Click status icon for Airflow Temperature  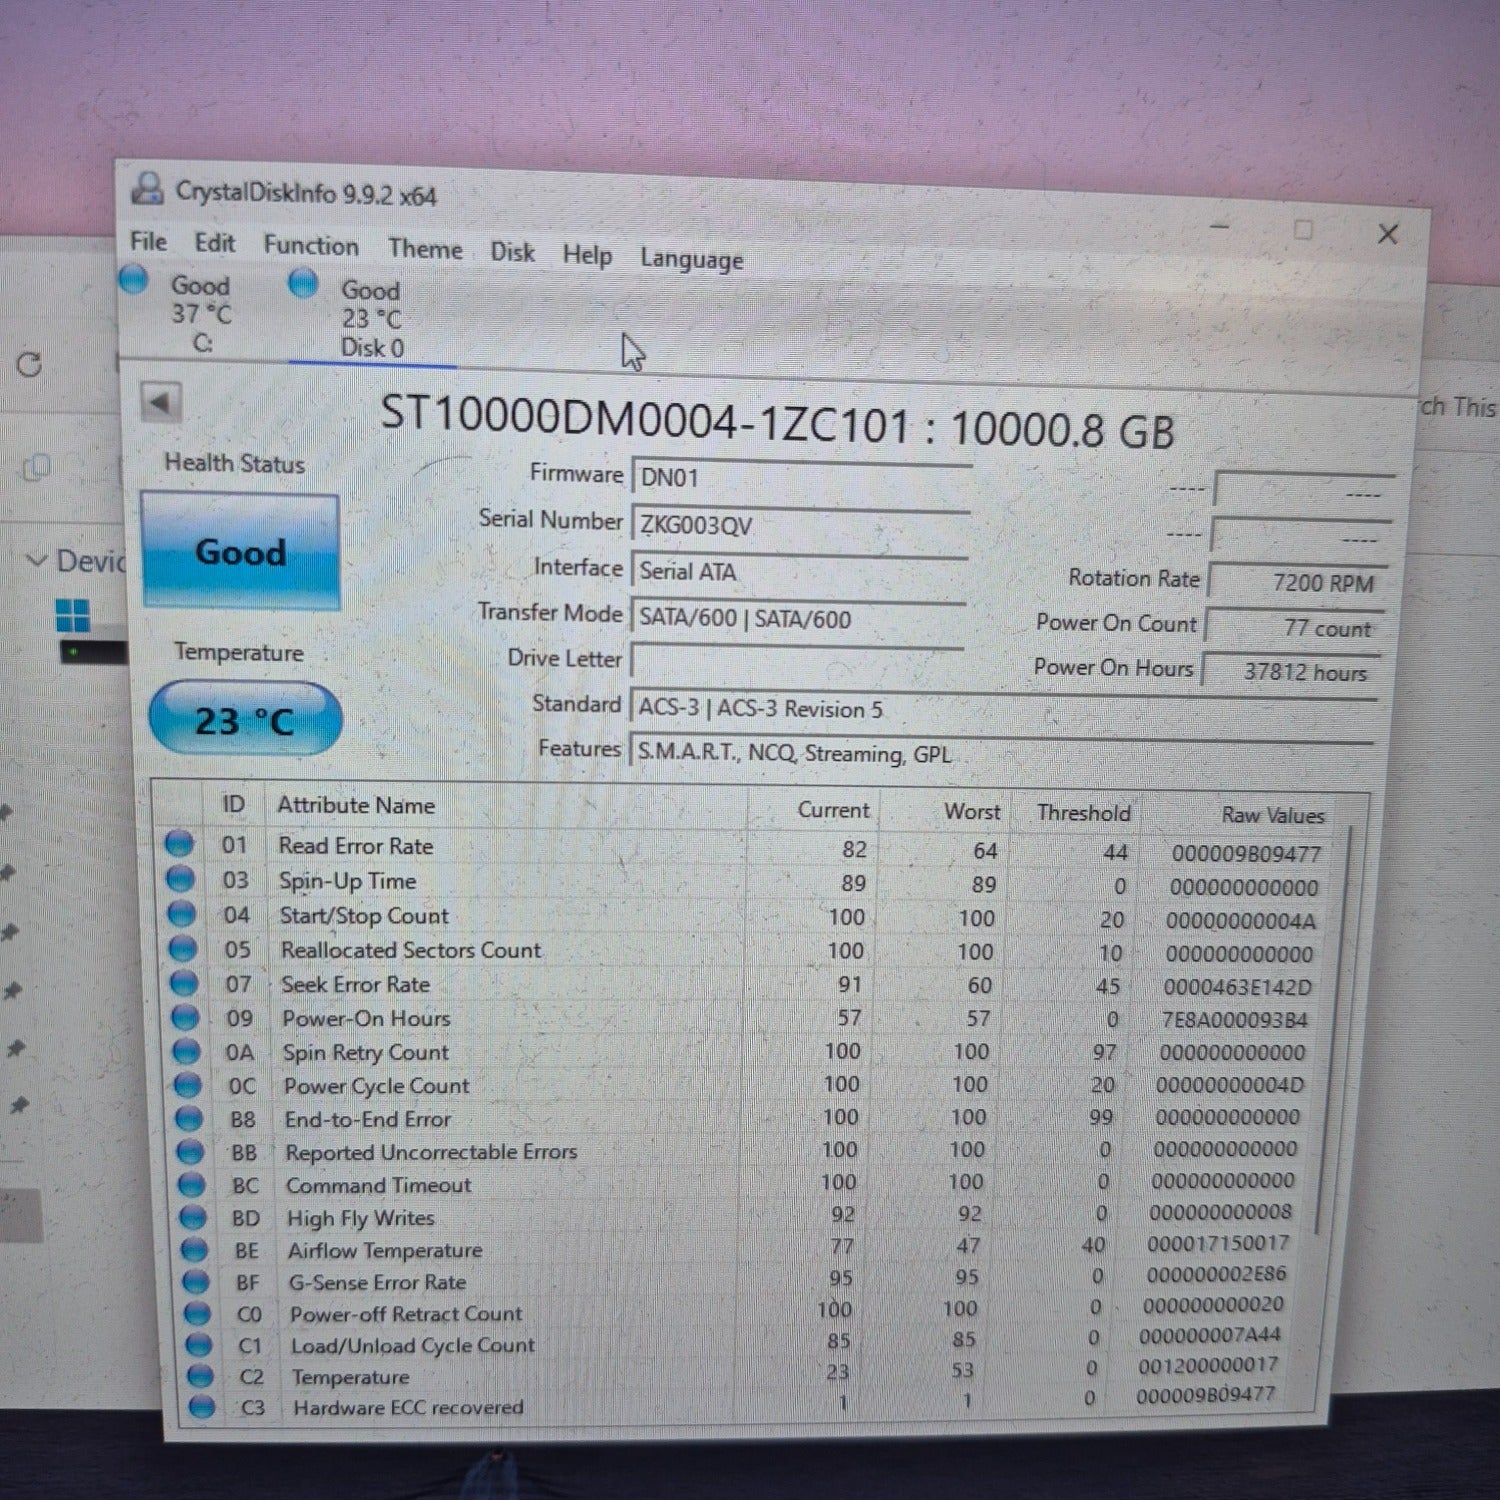(x=195, y=1250)
